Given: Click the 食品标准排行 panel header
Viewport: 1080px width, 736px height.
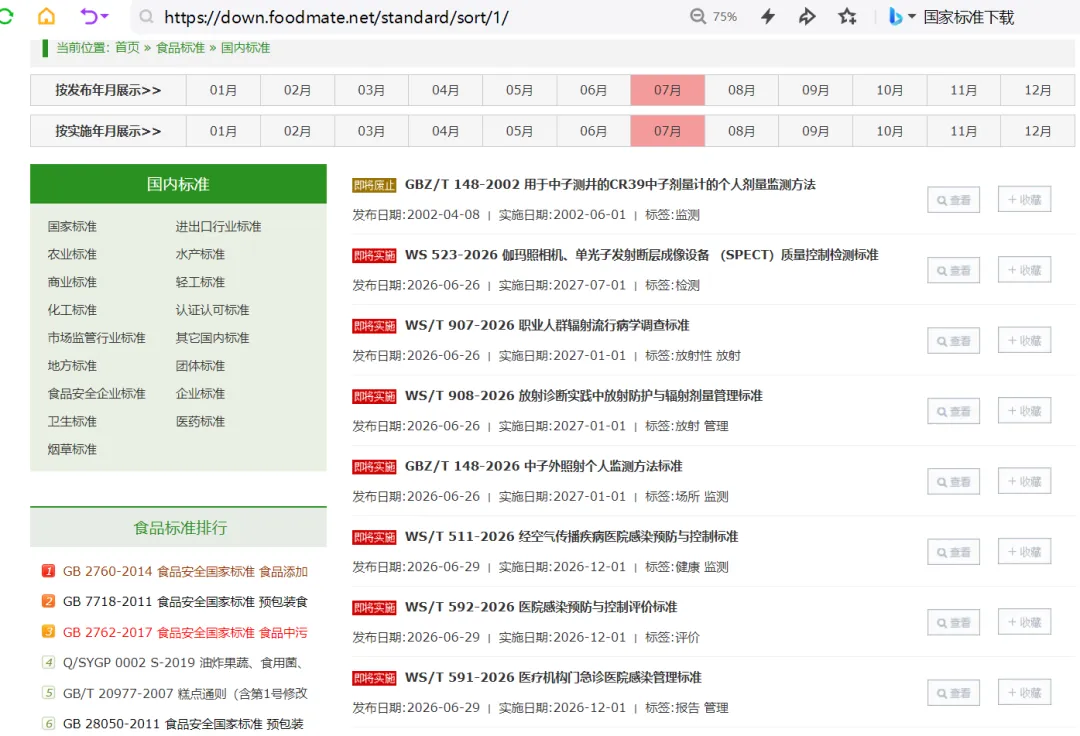Looking at the screenshot, I should [178, 527].
